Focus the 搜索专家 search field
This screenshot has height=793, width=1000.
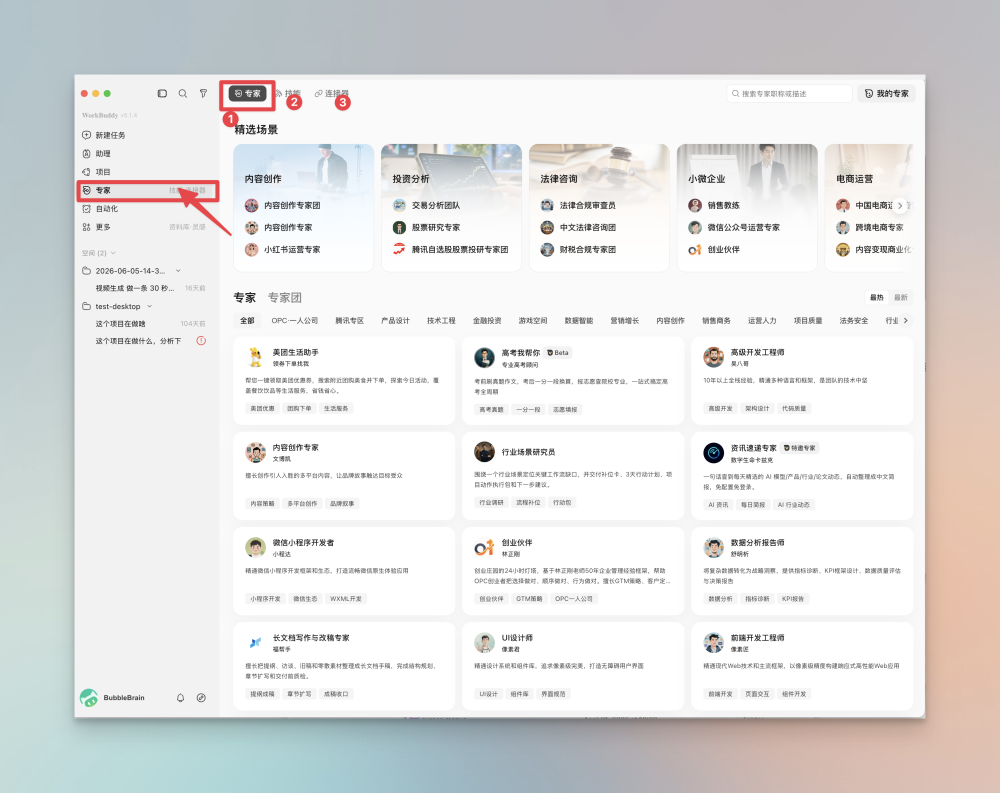coord(789,94)
